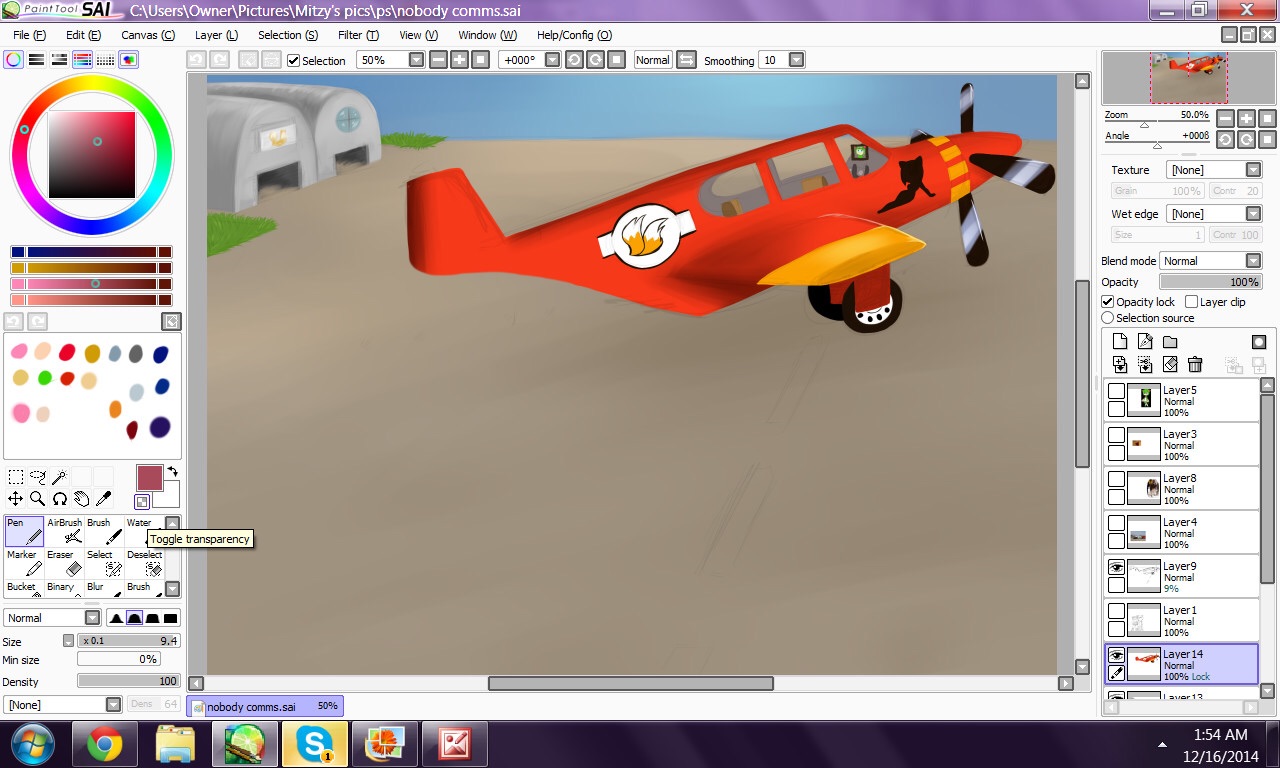Uncheck the Opacity lock checkbox
This screenshot has width=1280, height=768.
pos(1108,302)
